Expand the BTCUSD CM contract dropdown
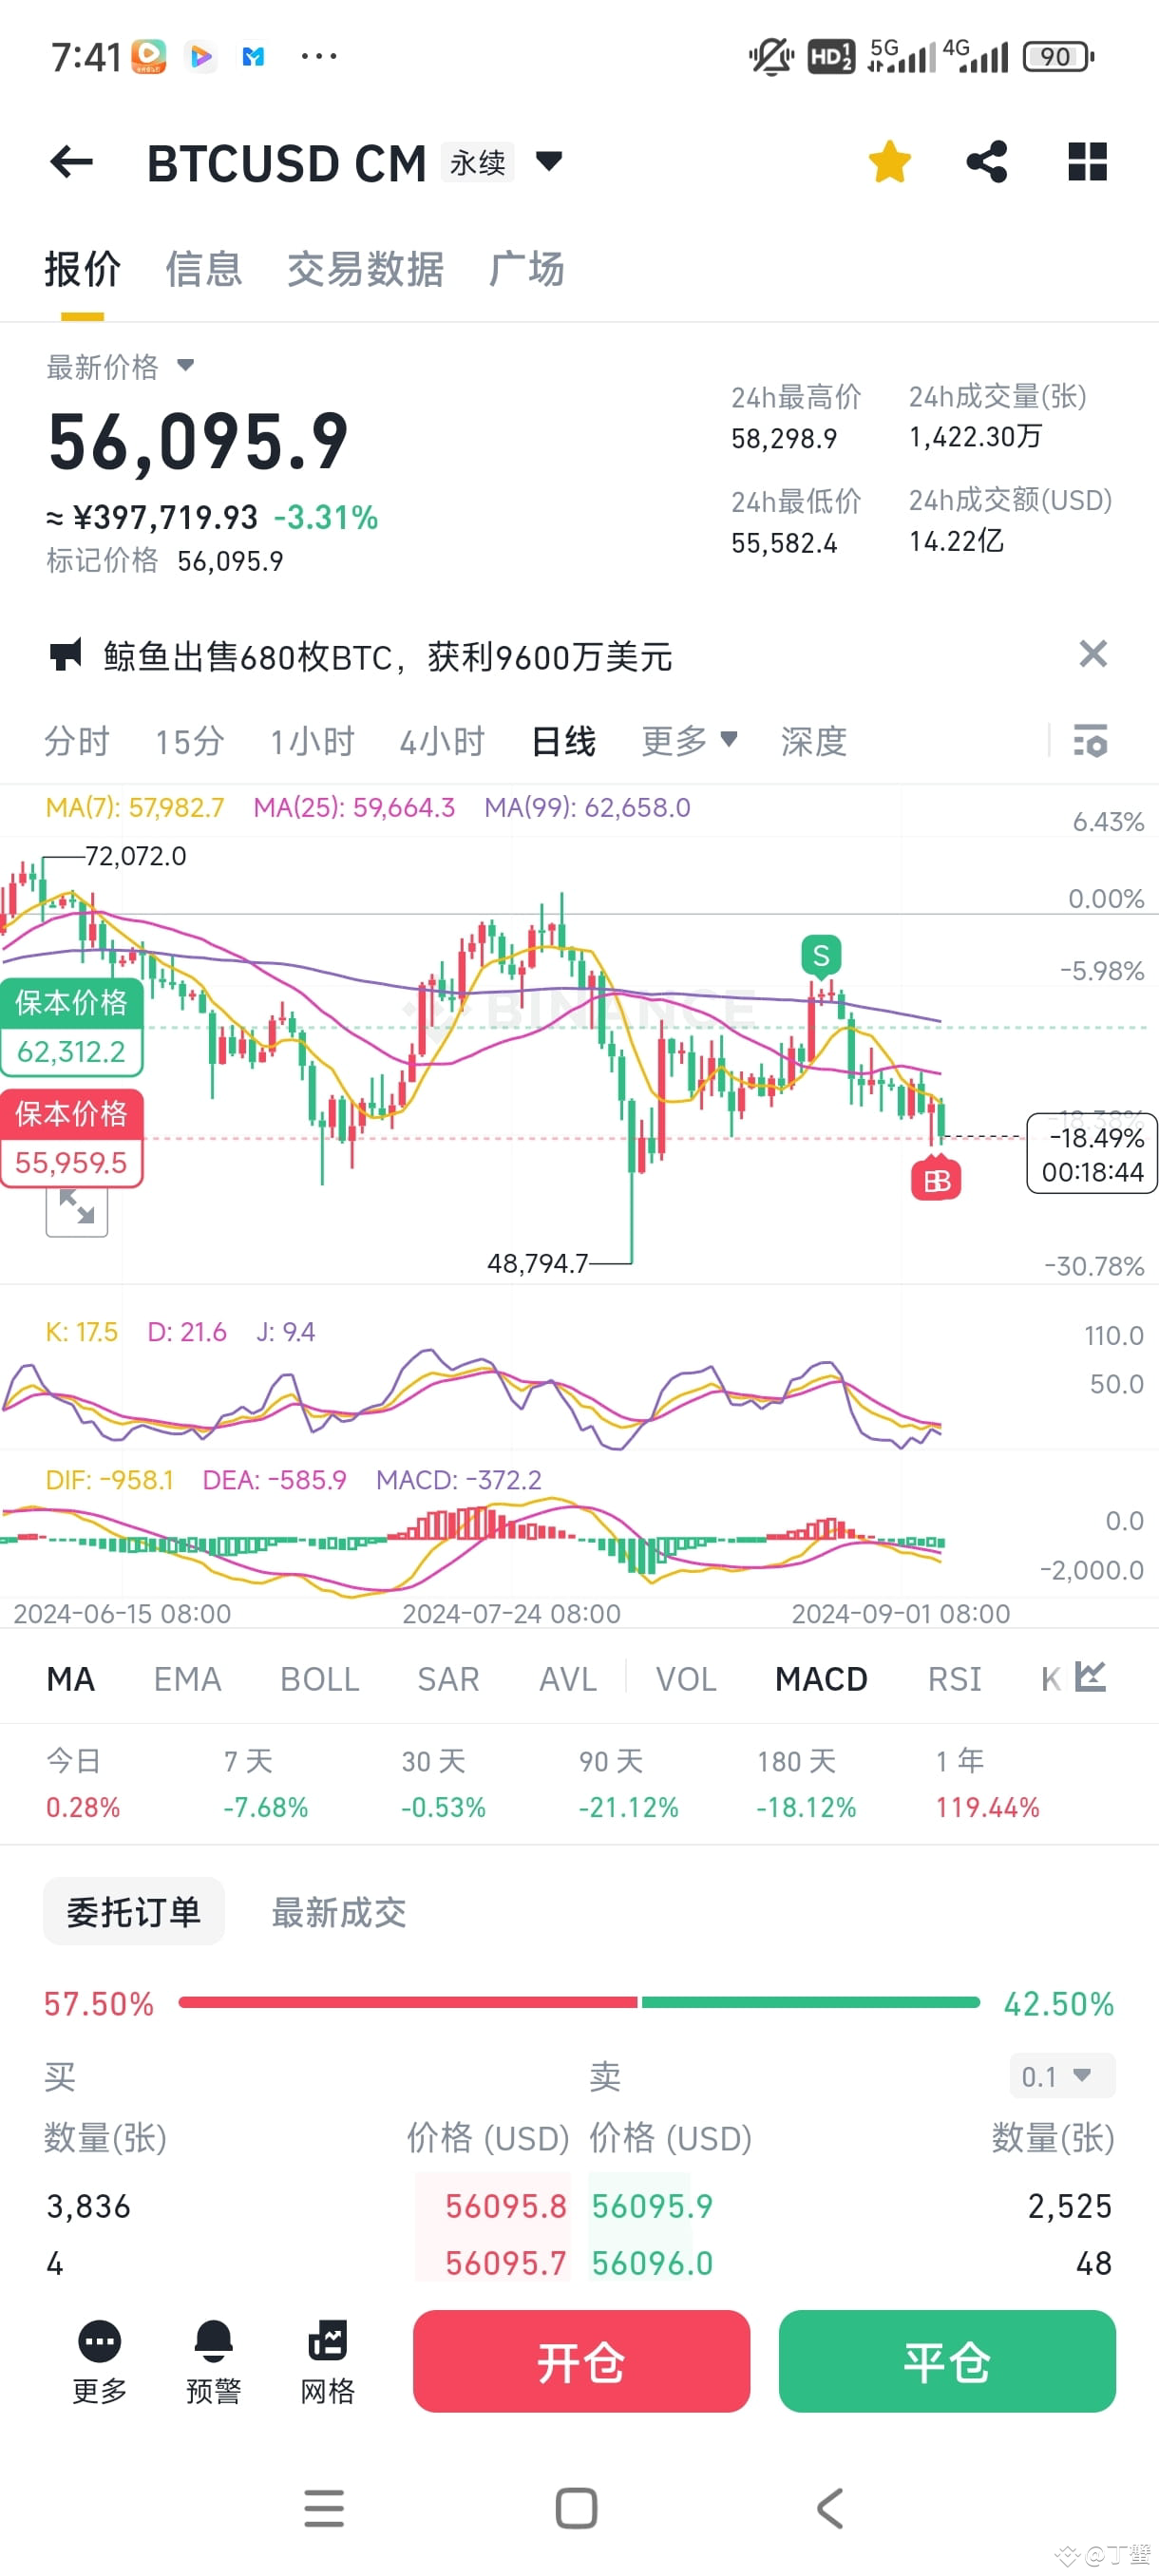 pyautogui.click(x=549, y=160)
